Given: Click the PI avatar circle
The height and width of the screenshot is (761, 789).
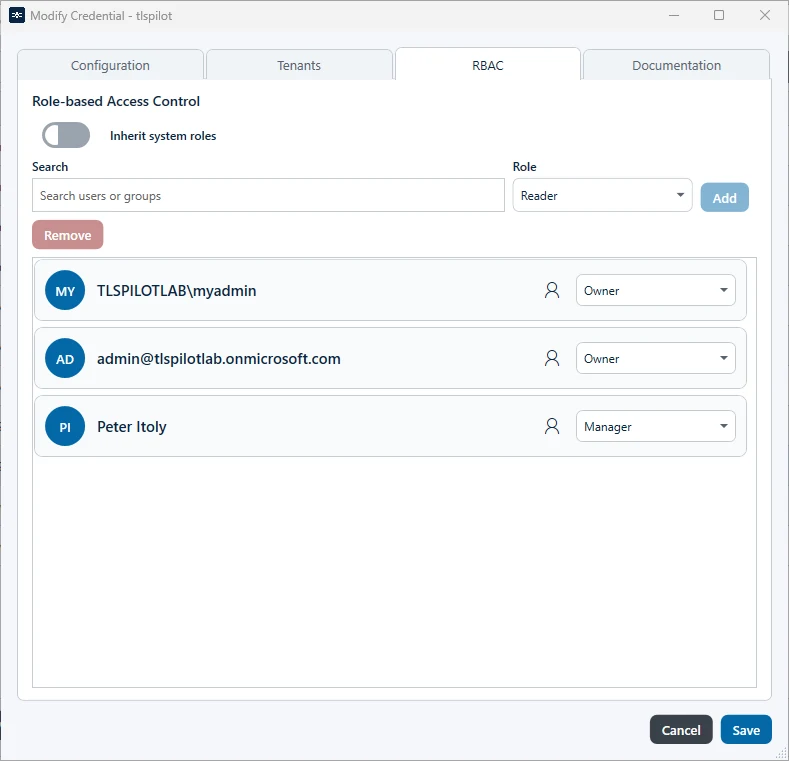Looking at the screenshot, I should (65, 426).
